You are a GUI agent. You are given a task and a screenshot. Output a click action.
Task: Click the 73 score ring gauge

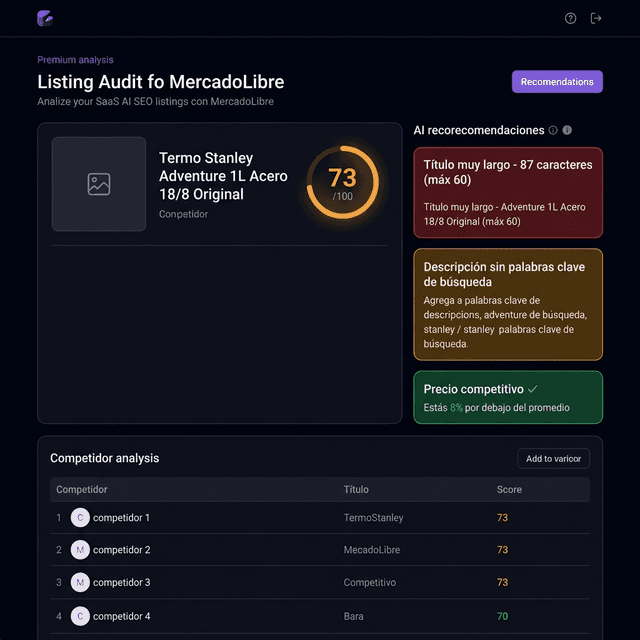(x=342, y=182)
